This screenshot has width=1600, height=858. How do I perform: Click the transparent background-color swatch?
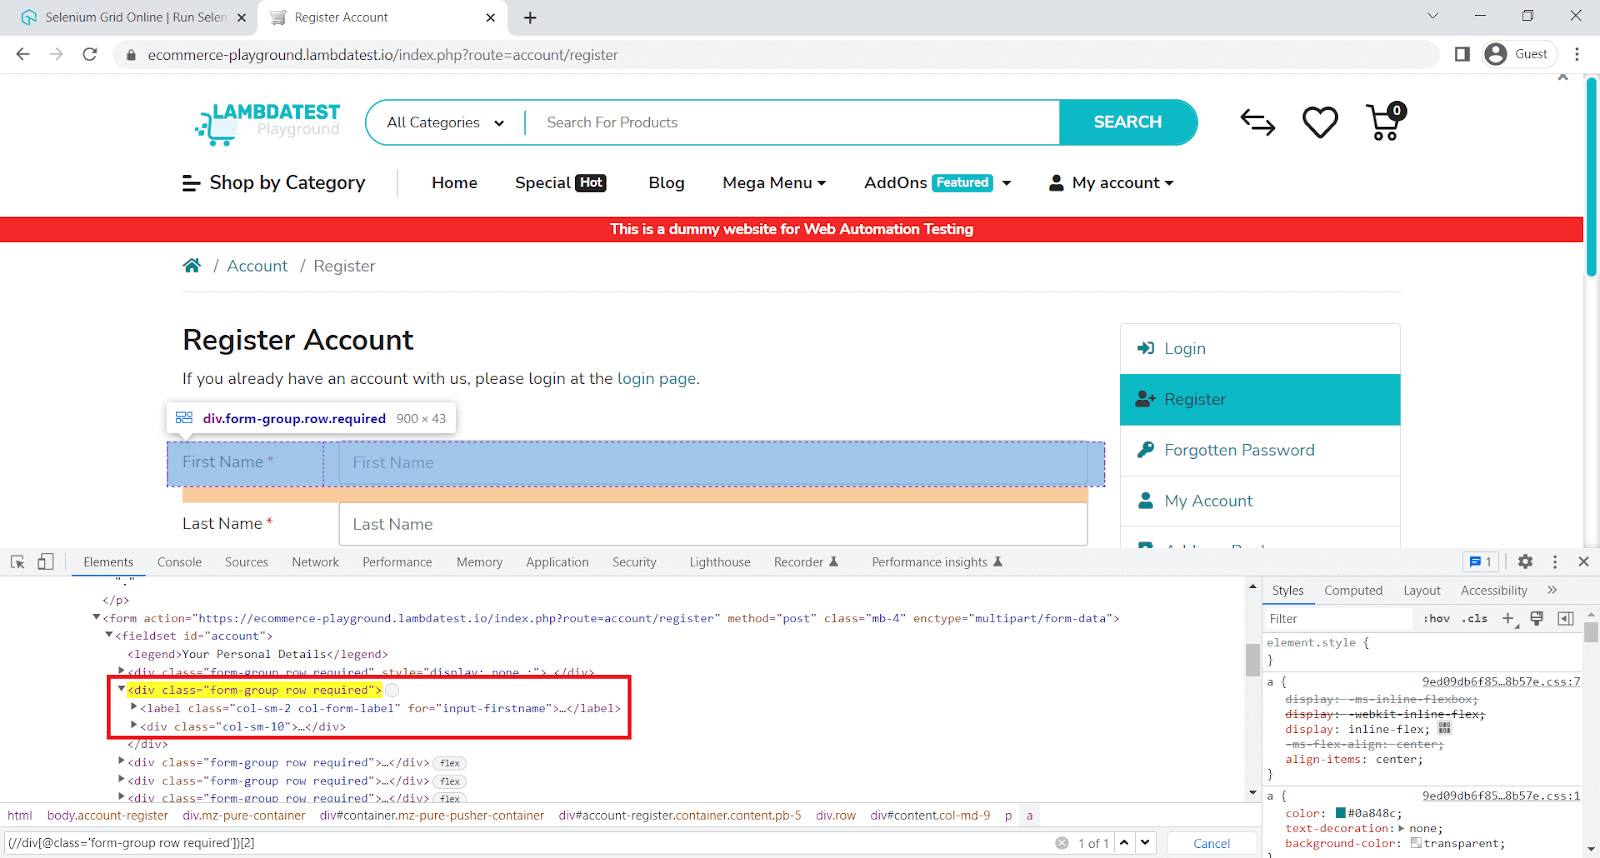1416,843
